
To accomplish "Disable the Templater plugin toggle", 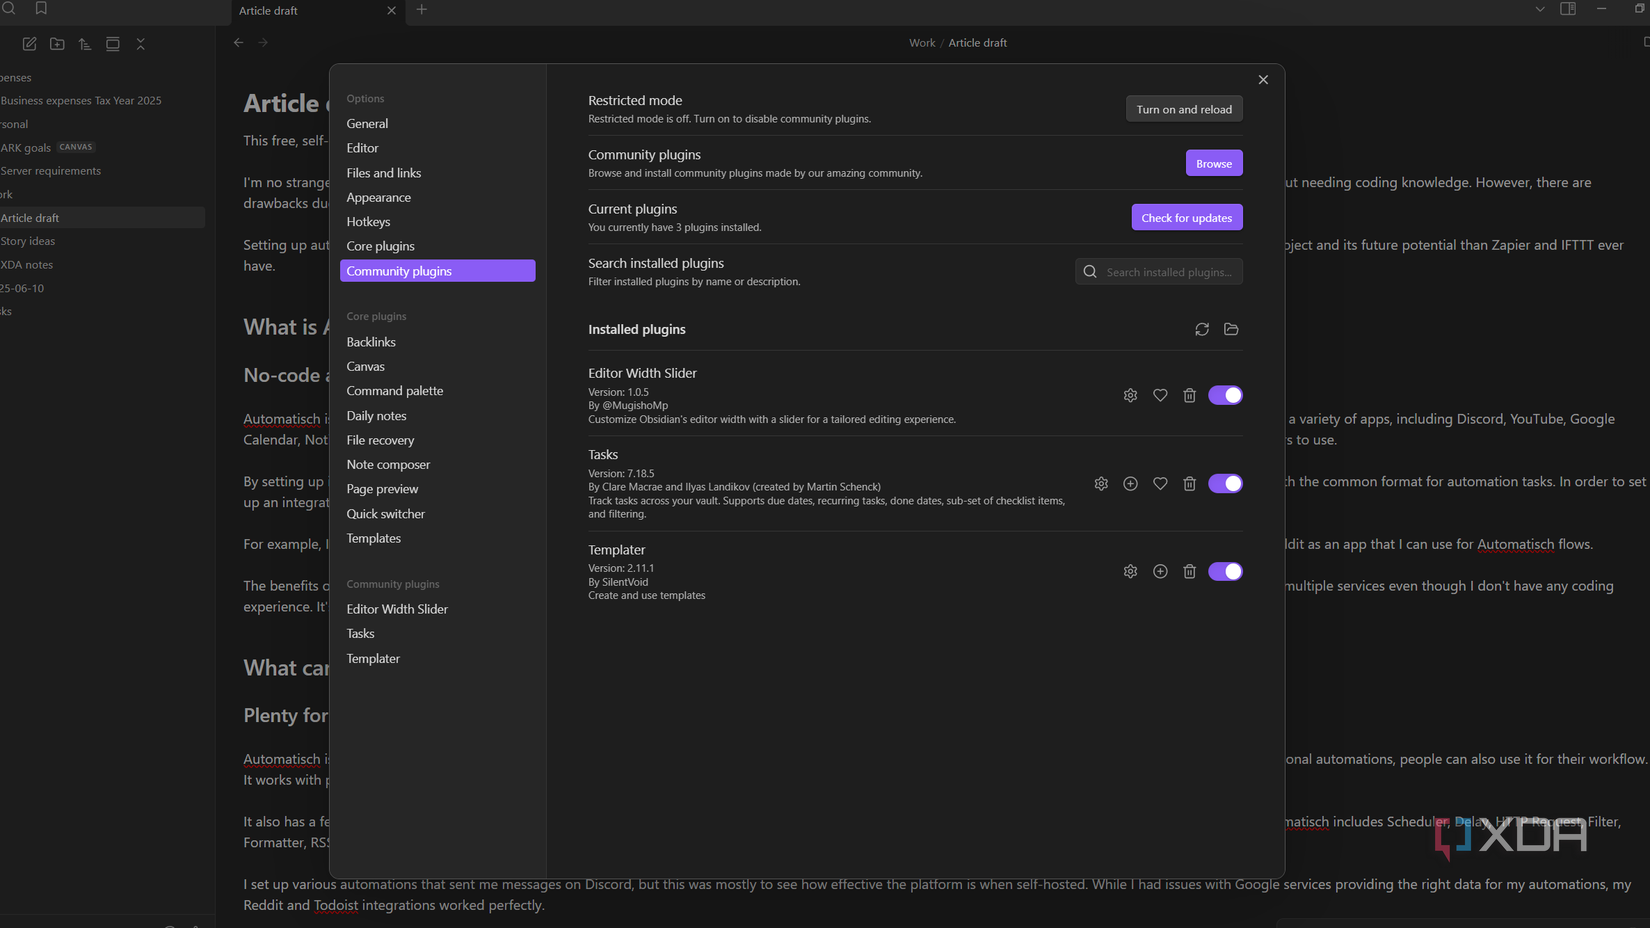I will (1225, 571).
